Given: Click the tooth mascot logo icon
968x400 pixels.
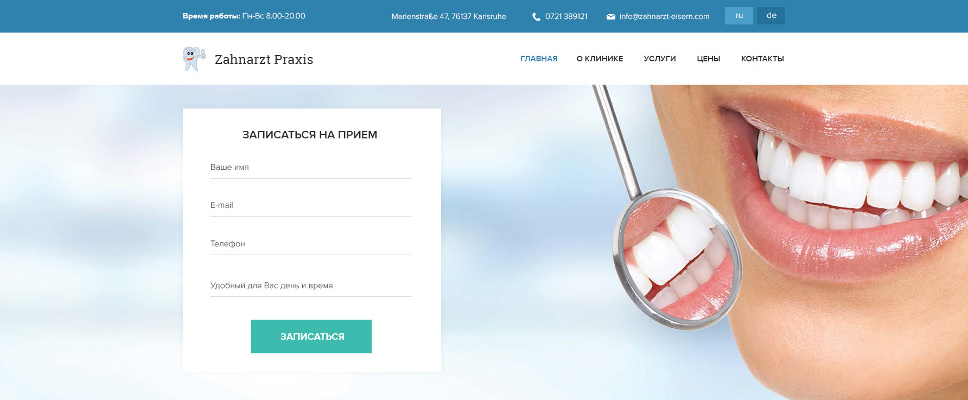Looking at the screenshot, I should tap(192, 59).
